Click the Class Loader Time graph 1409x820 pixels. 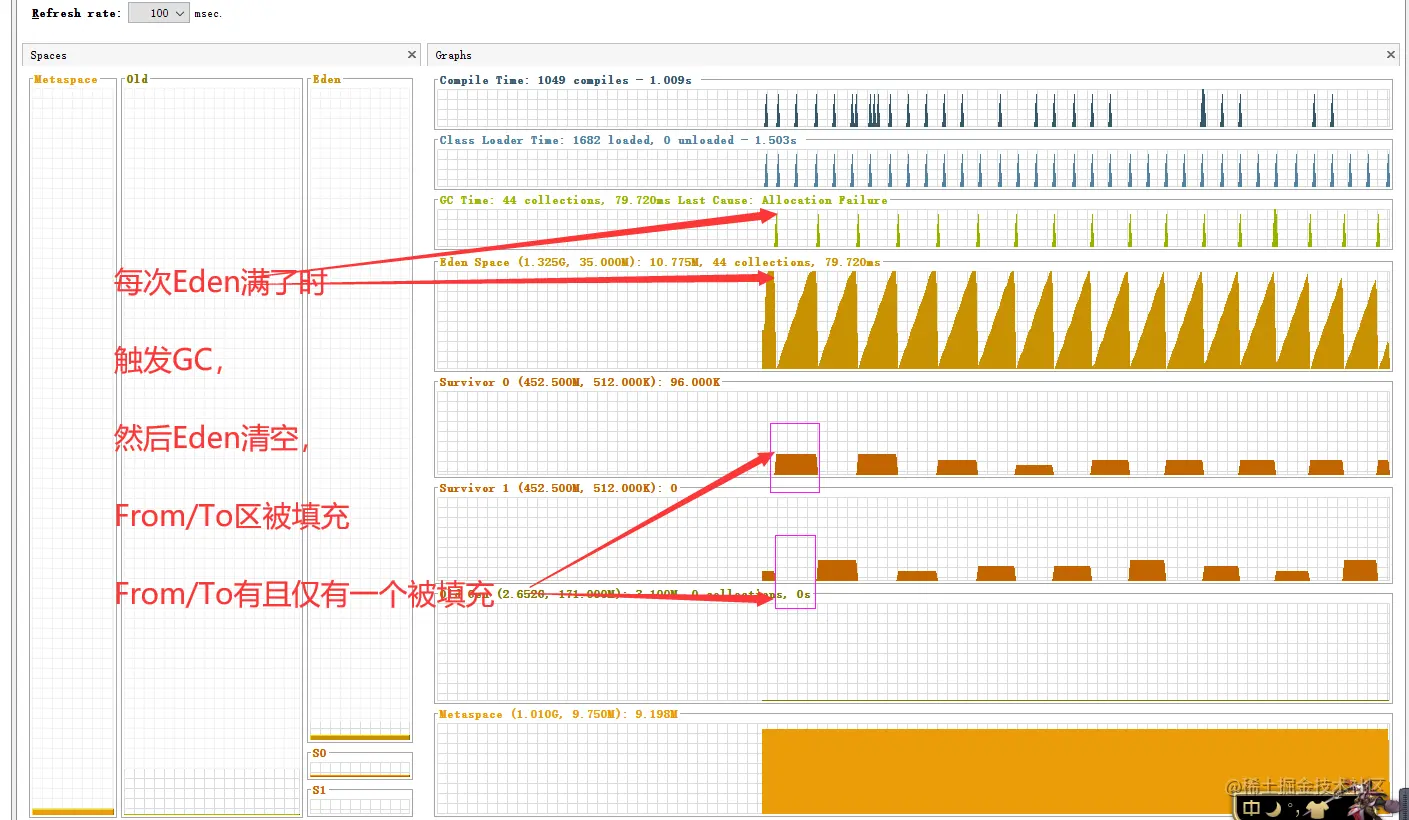(x=913, y=168)
